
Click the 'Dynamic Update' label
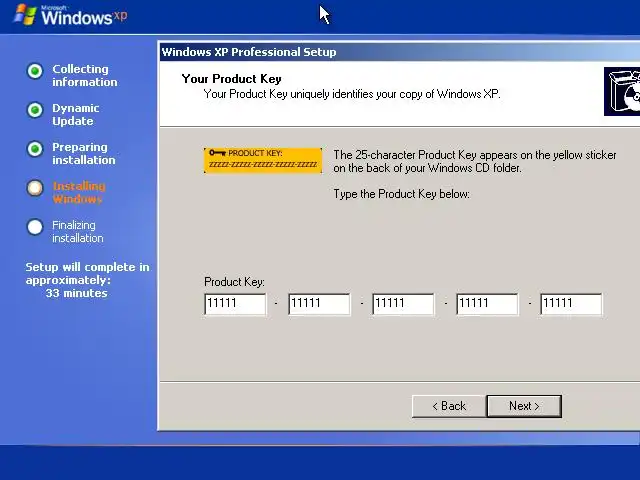pos(76,115)
